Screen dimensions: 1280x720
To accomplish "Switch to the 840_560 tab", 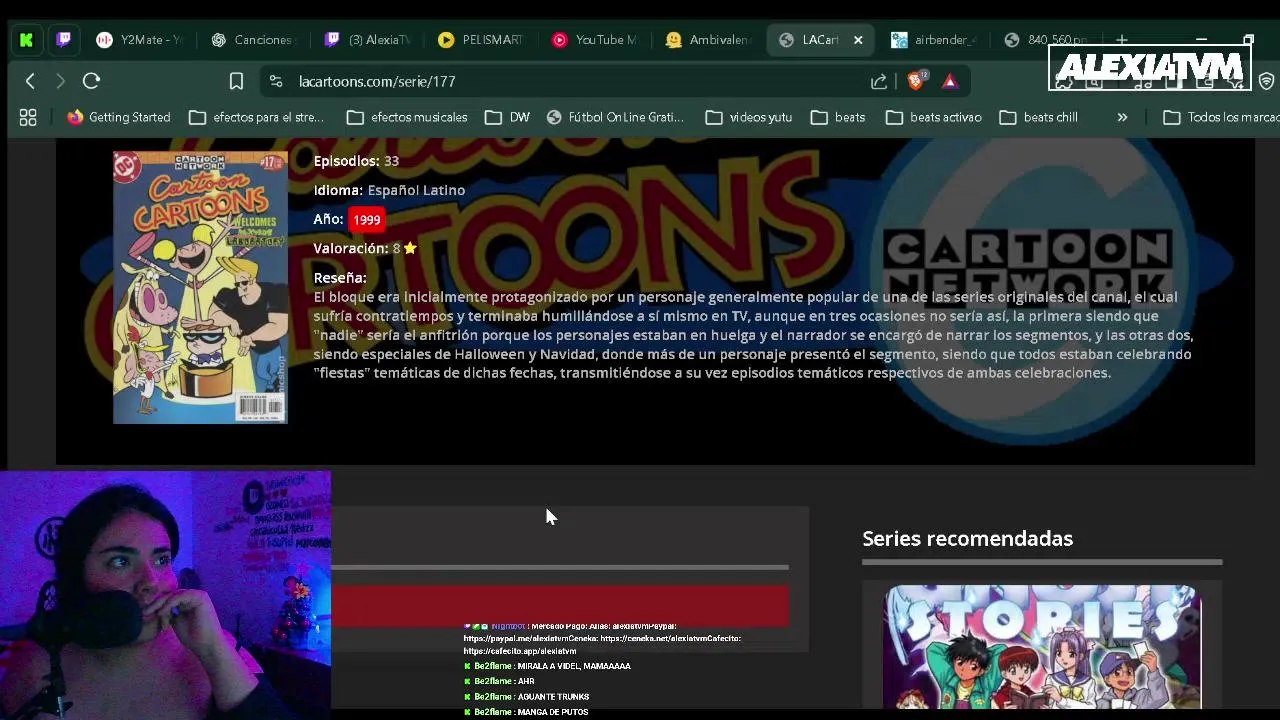I will tap(1048, 40).
